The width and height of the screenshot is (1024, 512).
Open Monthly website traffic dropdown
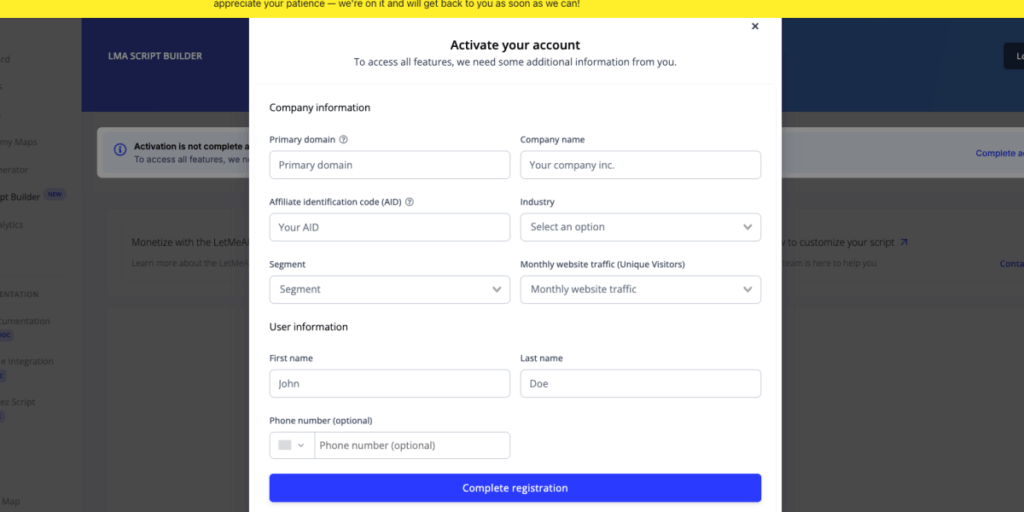pos(641,289)
